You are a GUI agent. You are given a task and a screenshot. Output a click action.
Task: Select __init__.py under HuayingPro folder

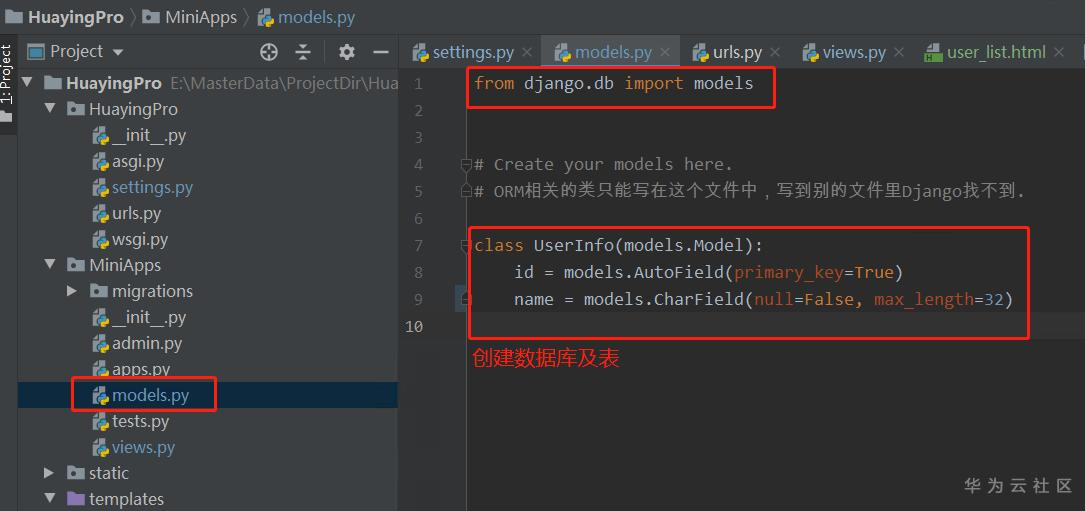(149, 136)
